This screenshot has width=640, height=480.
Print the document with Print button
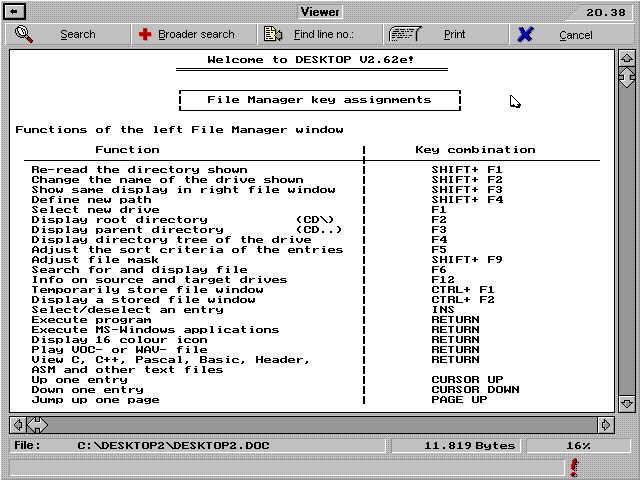click(x=446, y=34)
